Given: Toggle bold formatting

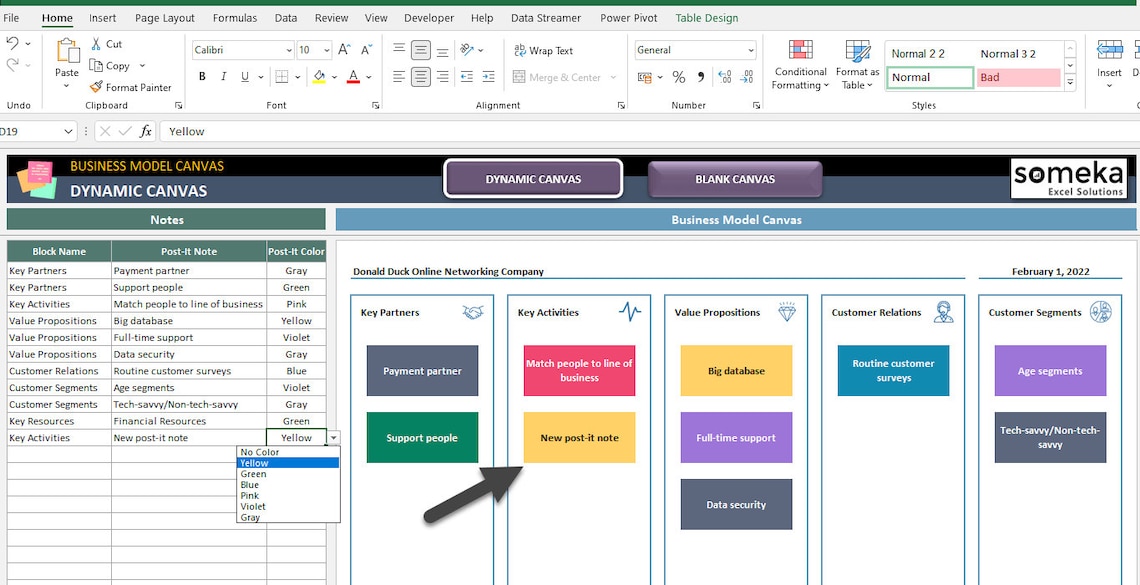Looking at the screenshot, I should [201, 75].
